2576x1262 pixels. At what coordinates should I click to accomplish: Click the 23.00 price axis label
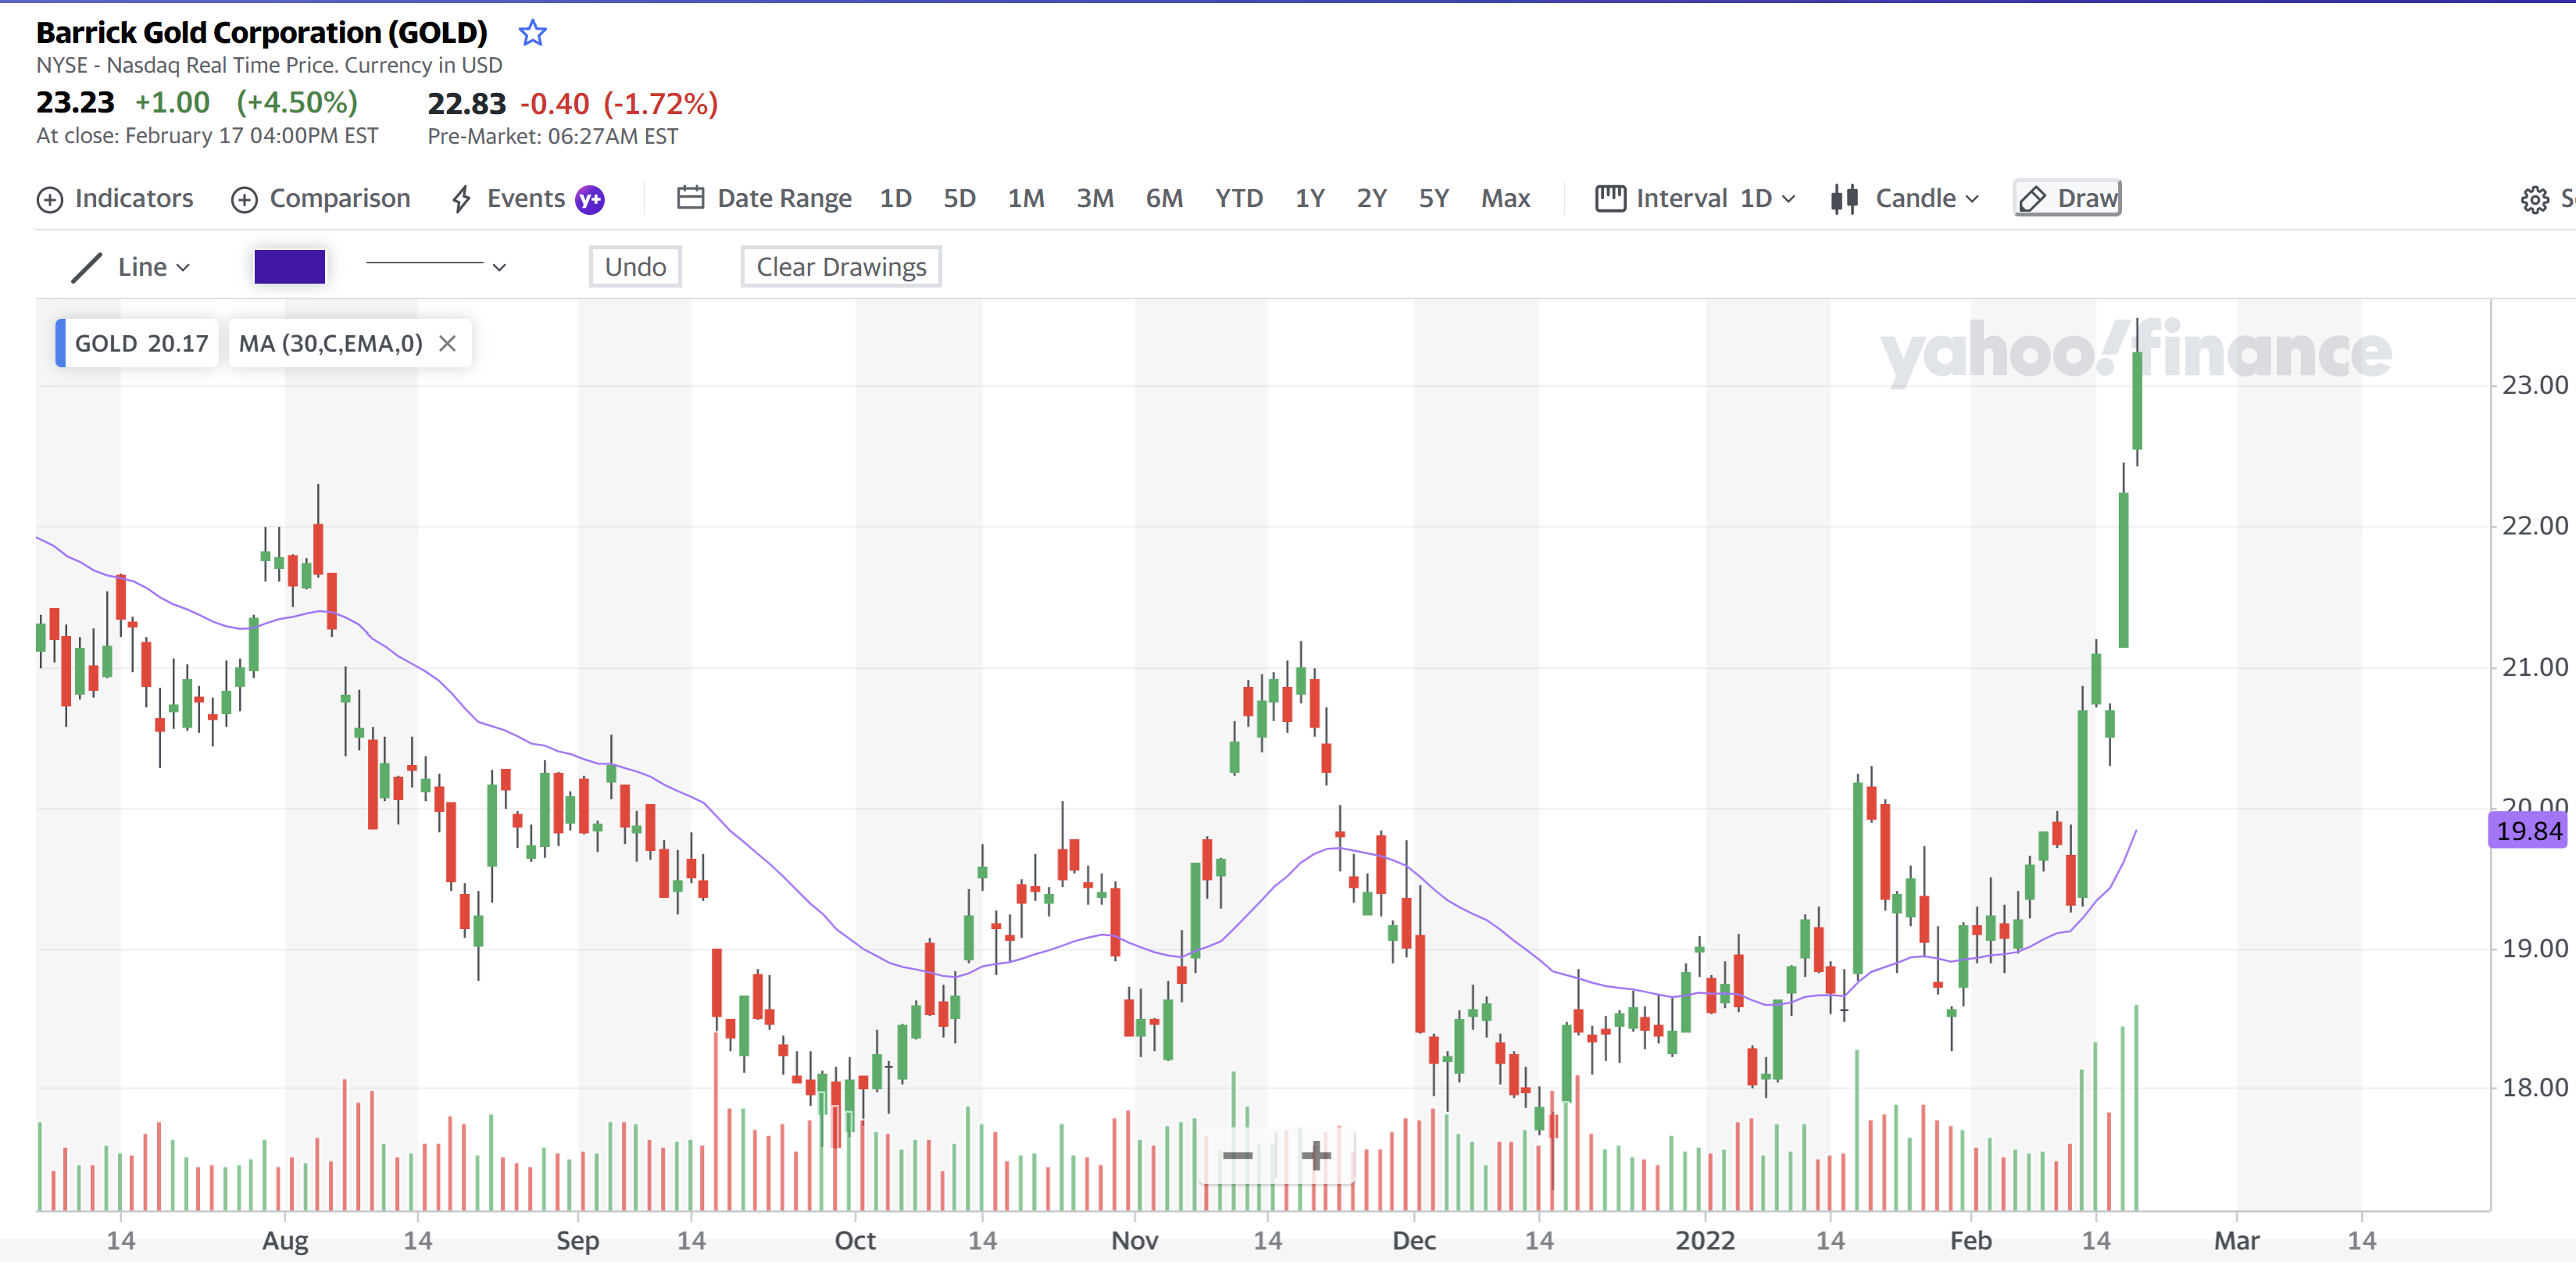point(2534,386)
